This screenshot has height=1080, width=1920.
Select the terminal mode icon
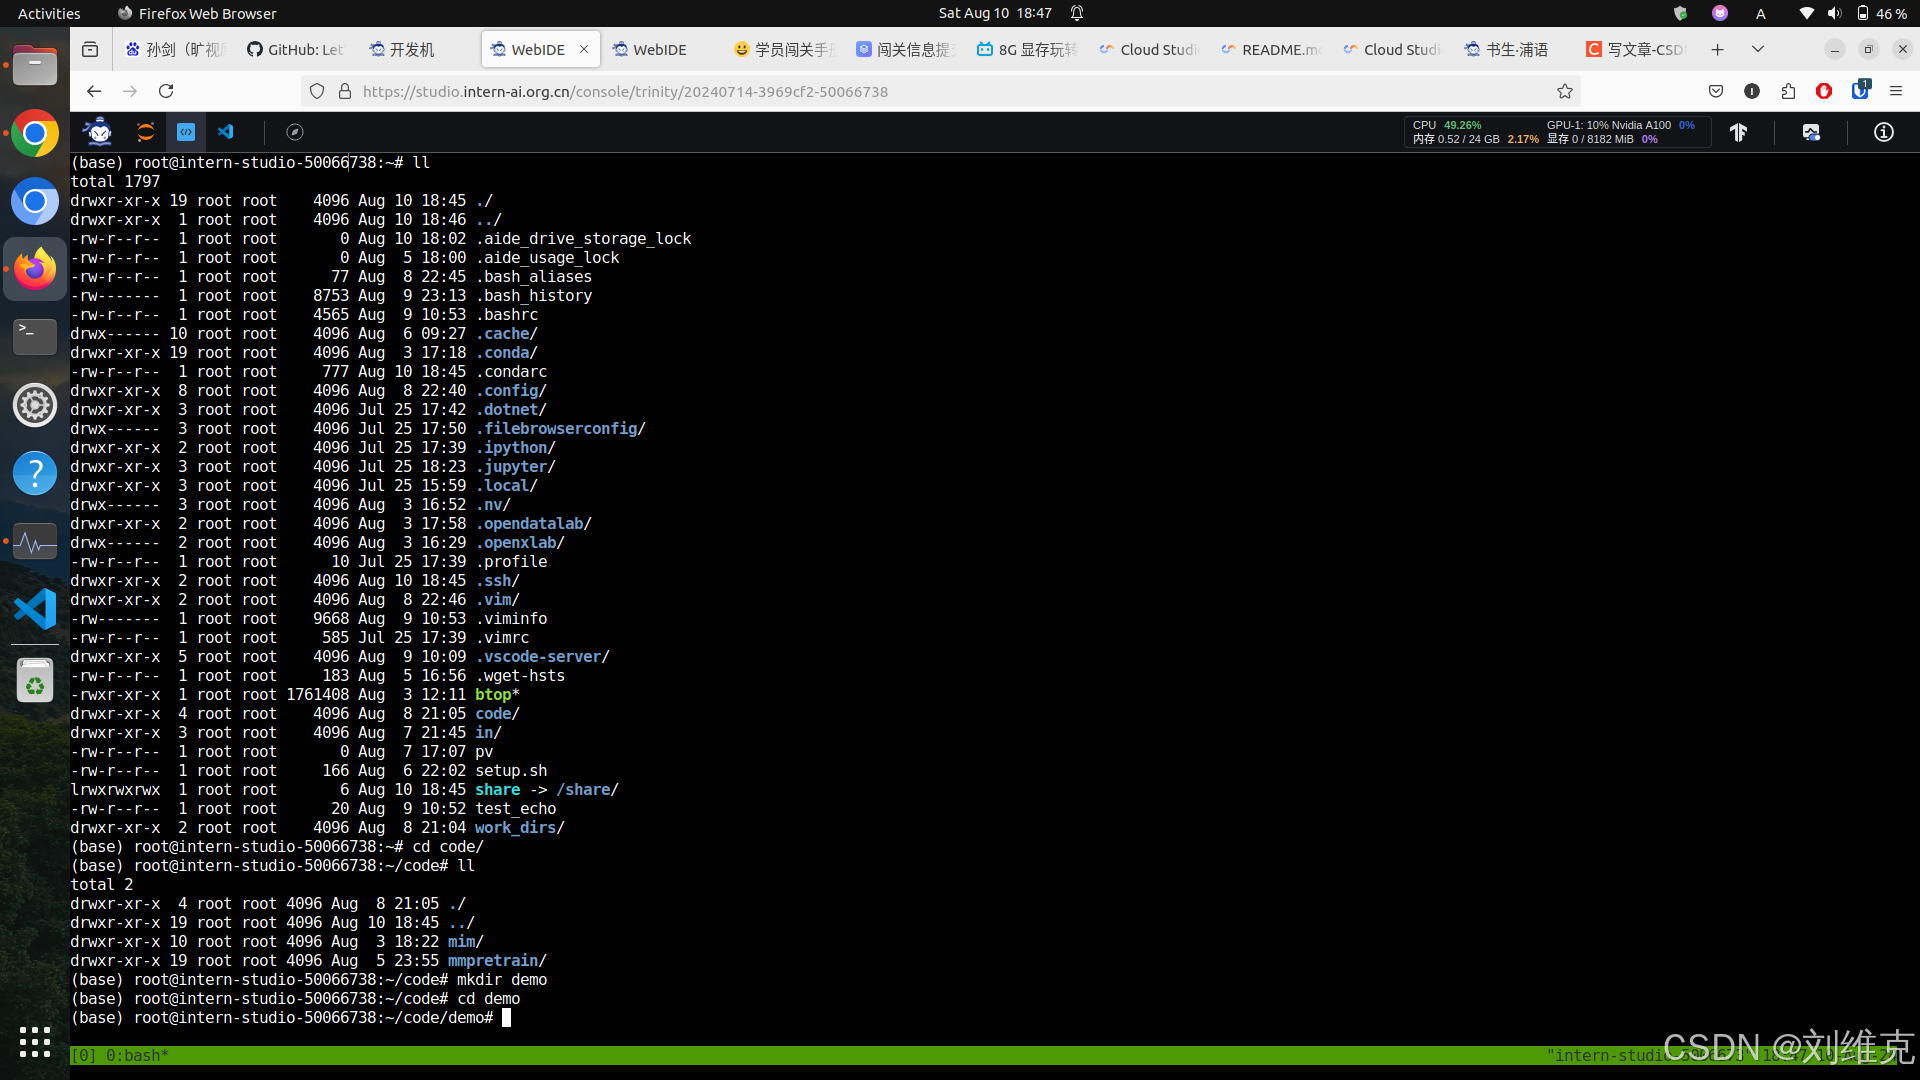186,132
